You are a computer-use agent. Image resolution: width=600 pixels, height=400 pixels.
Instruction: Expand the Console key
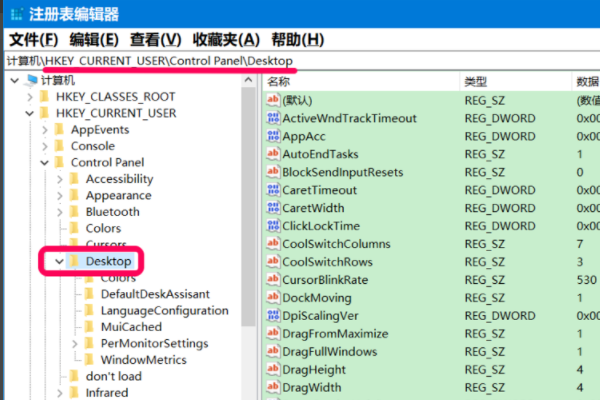[45, 146]
